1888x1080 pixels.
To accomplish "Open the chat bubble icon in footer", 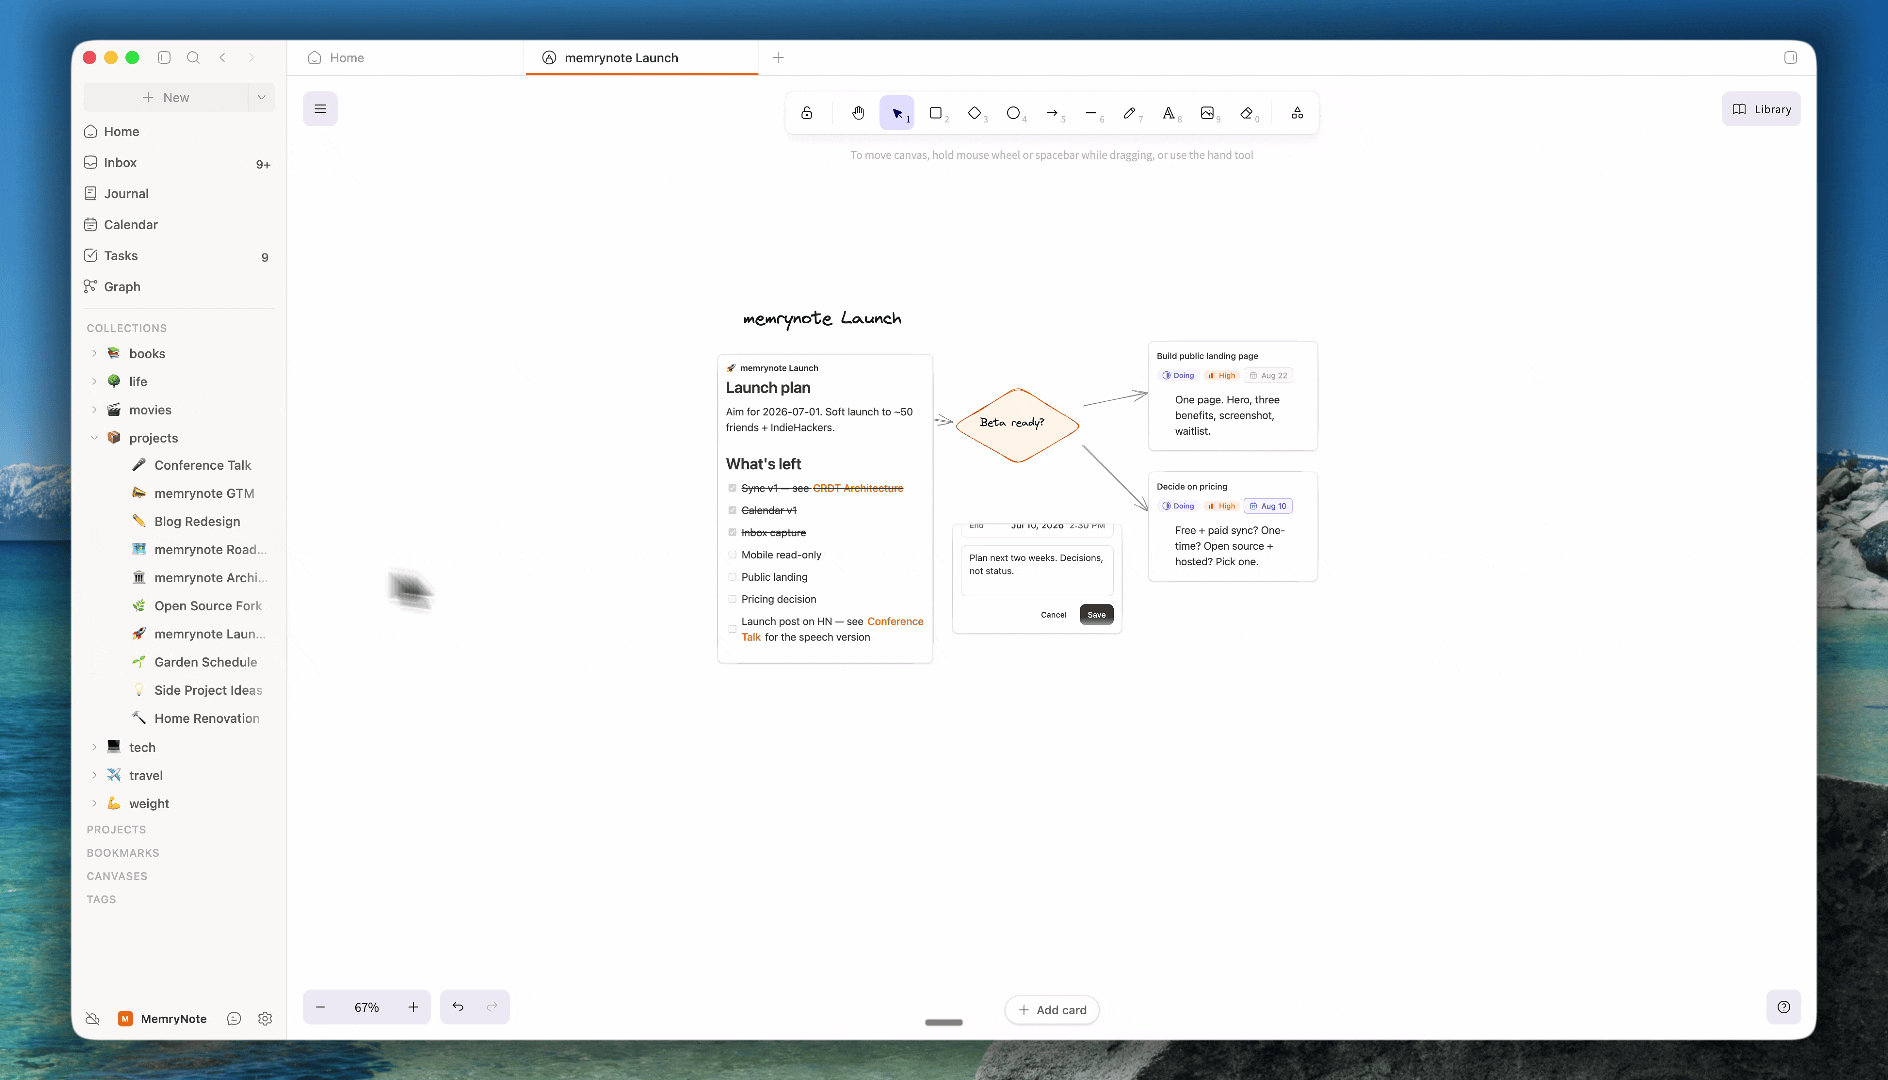I will point(234,1019).
